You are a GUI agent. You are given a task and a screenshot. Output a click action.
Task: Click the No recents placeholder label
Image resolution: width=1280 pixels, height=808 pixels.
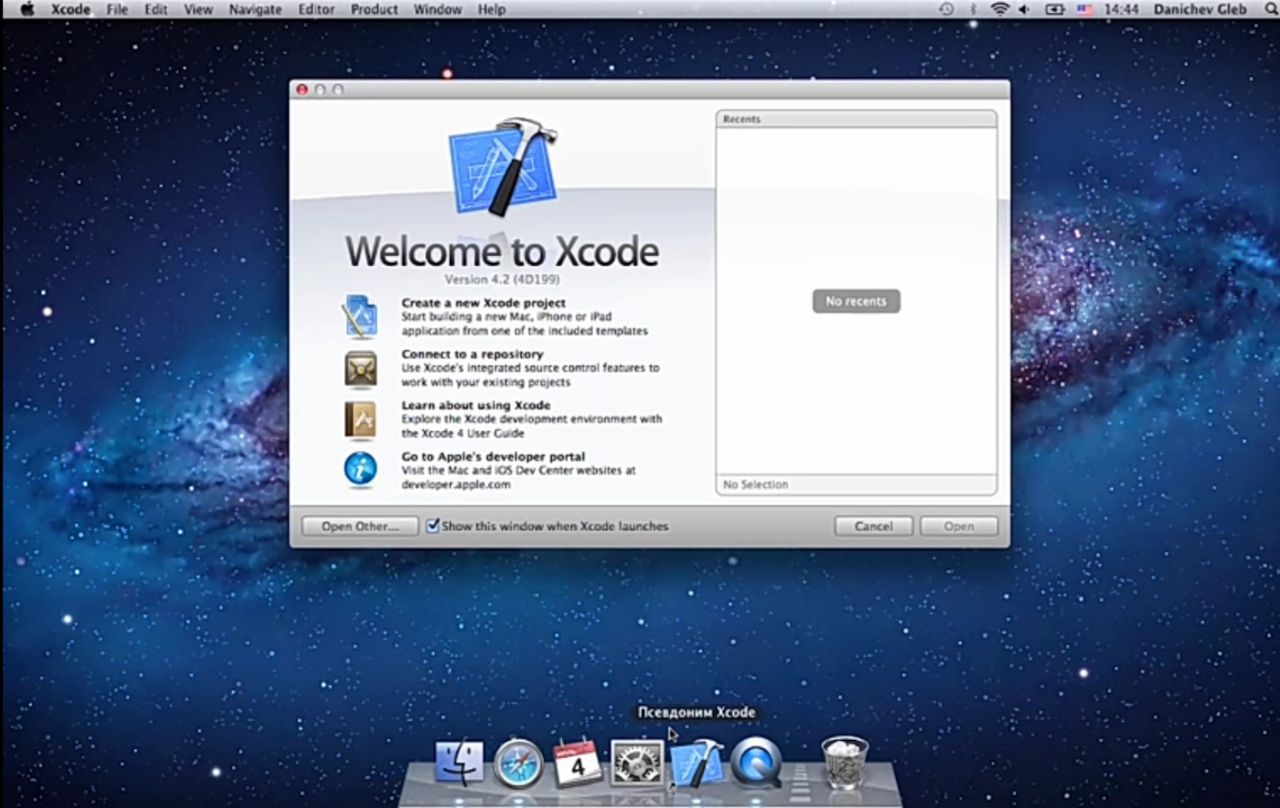pyautogui.click(x=856, y=301)
